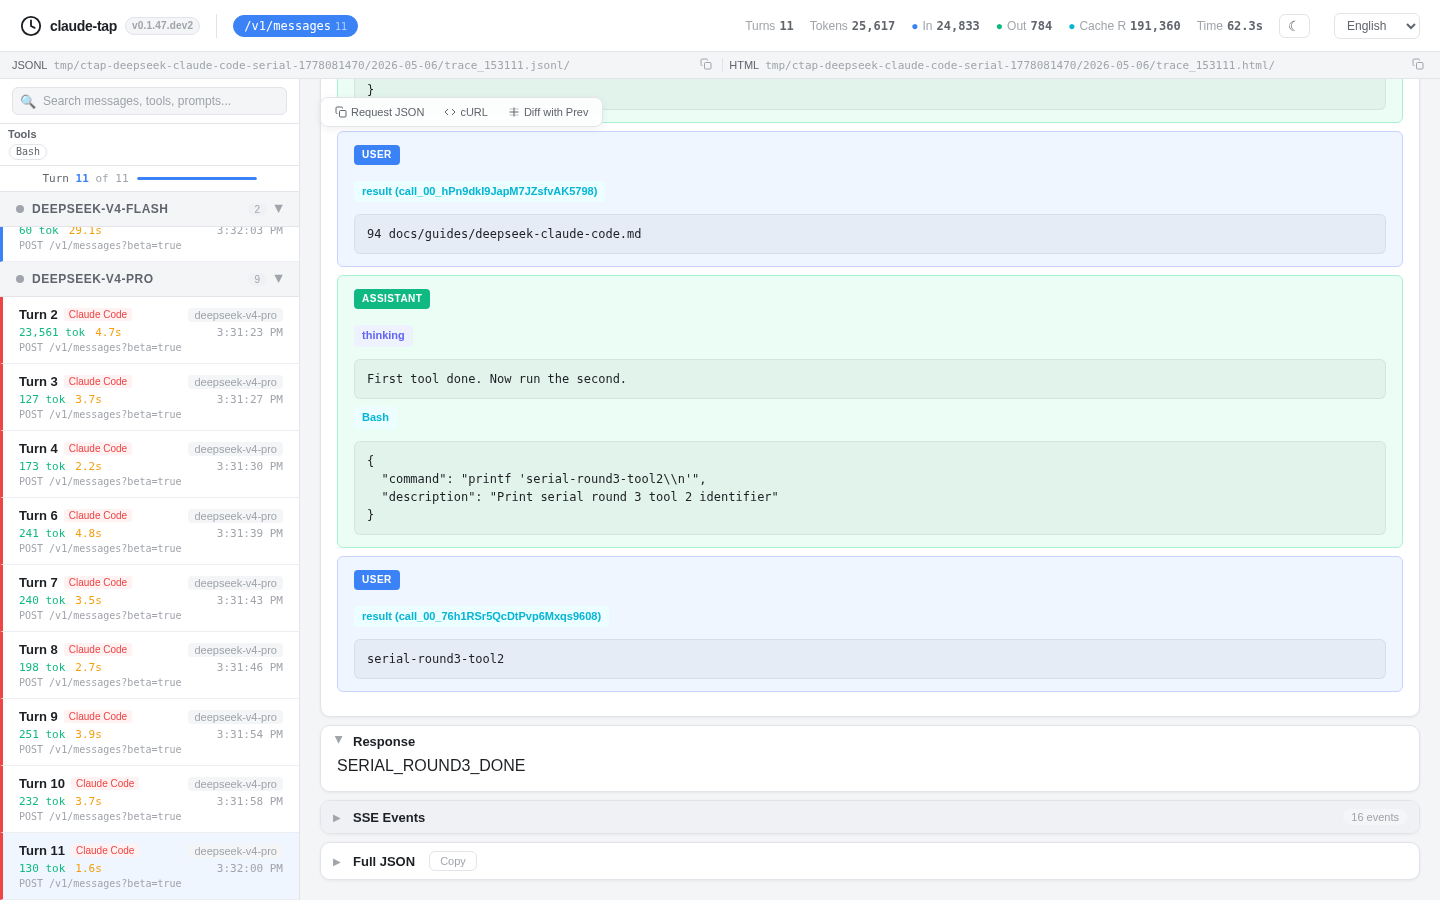Click the In 24,833 stat
The height and width of the screenshot is (900, 1440).
[945, 26]
